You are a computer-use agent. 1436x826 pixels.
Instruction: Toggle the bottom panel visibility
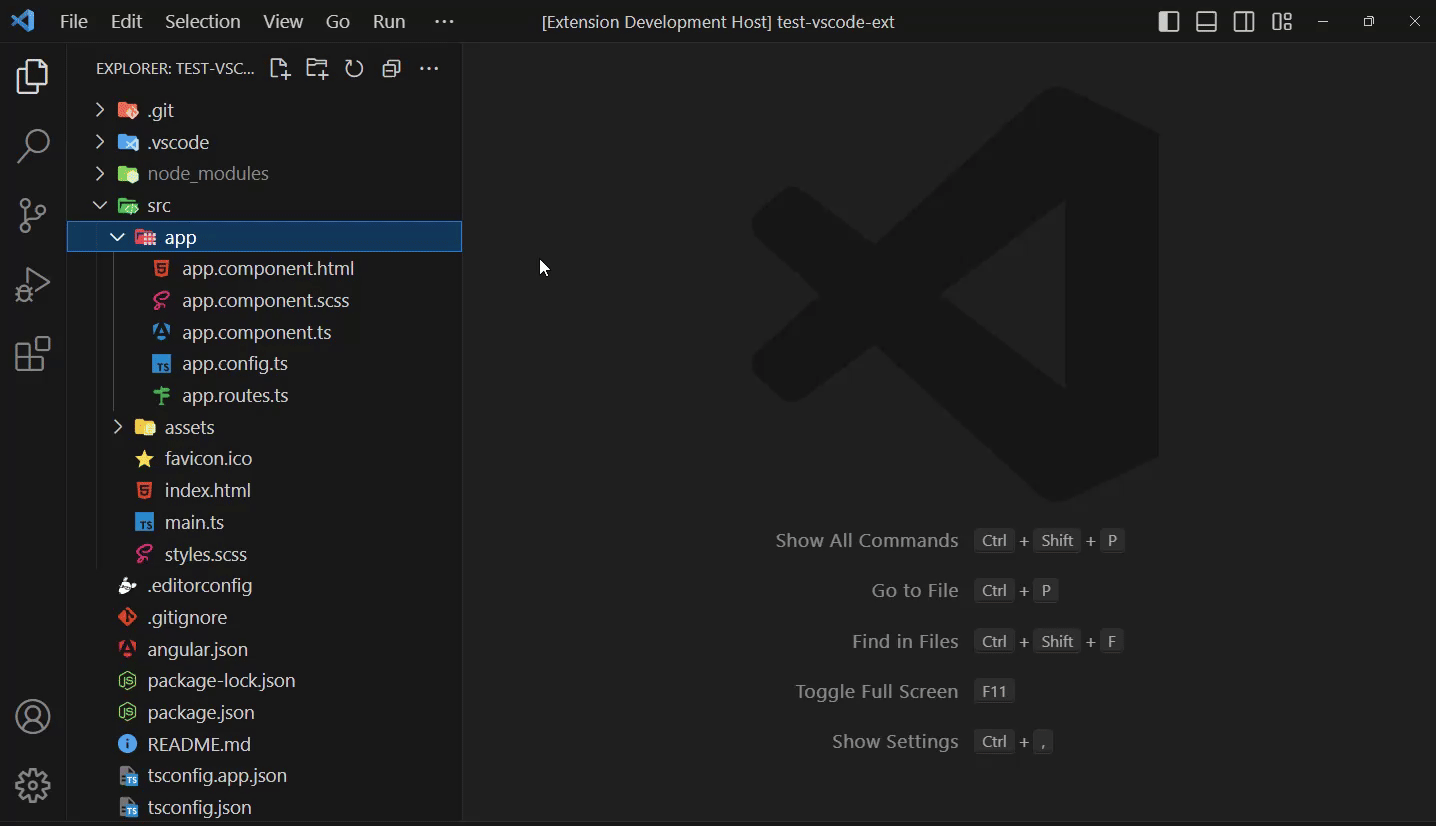tap(1207, 21)
